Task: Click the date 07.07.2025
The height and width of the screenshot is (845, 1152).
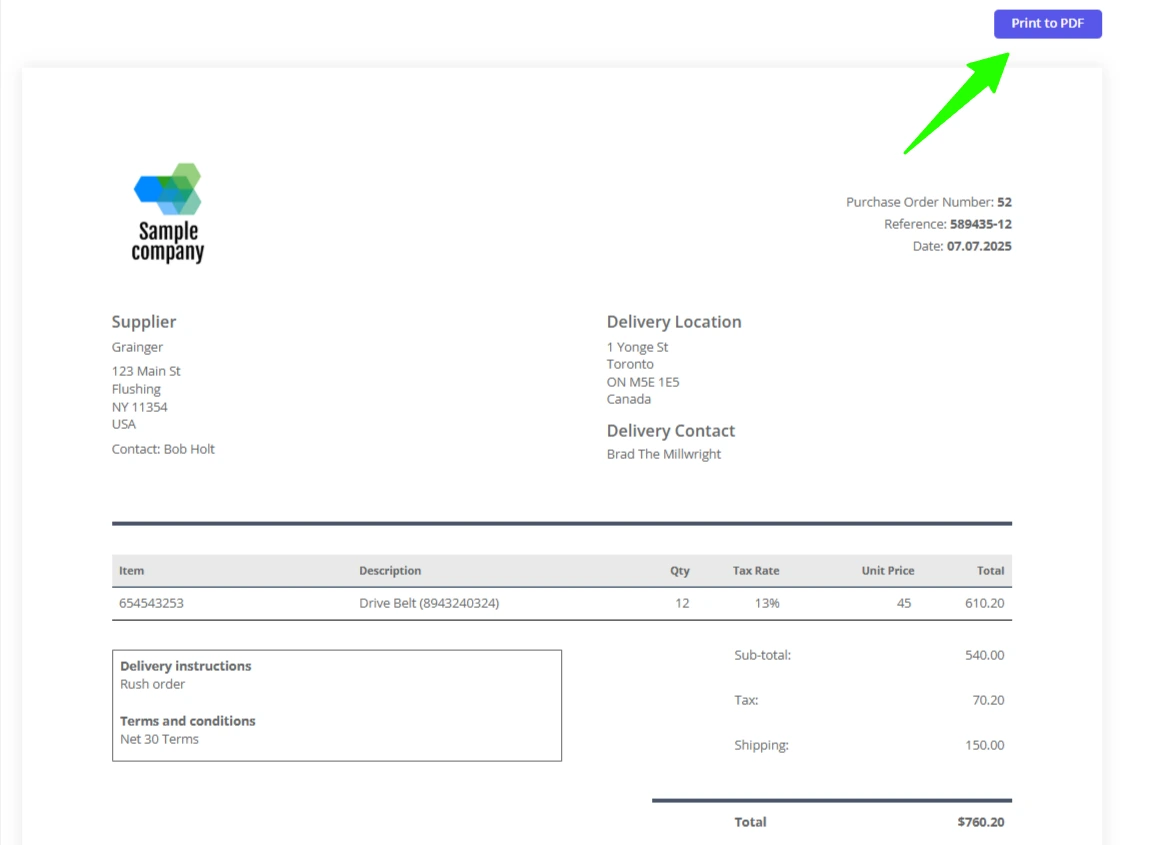Action: [979, 246]
